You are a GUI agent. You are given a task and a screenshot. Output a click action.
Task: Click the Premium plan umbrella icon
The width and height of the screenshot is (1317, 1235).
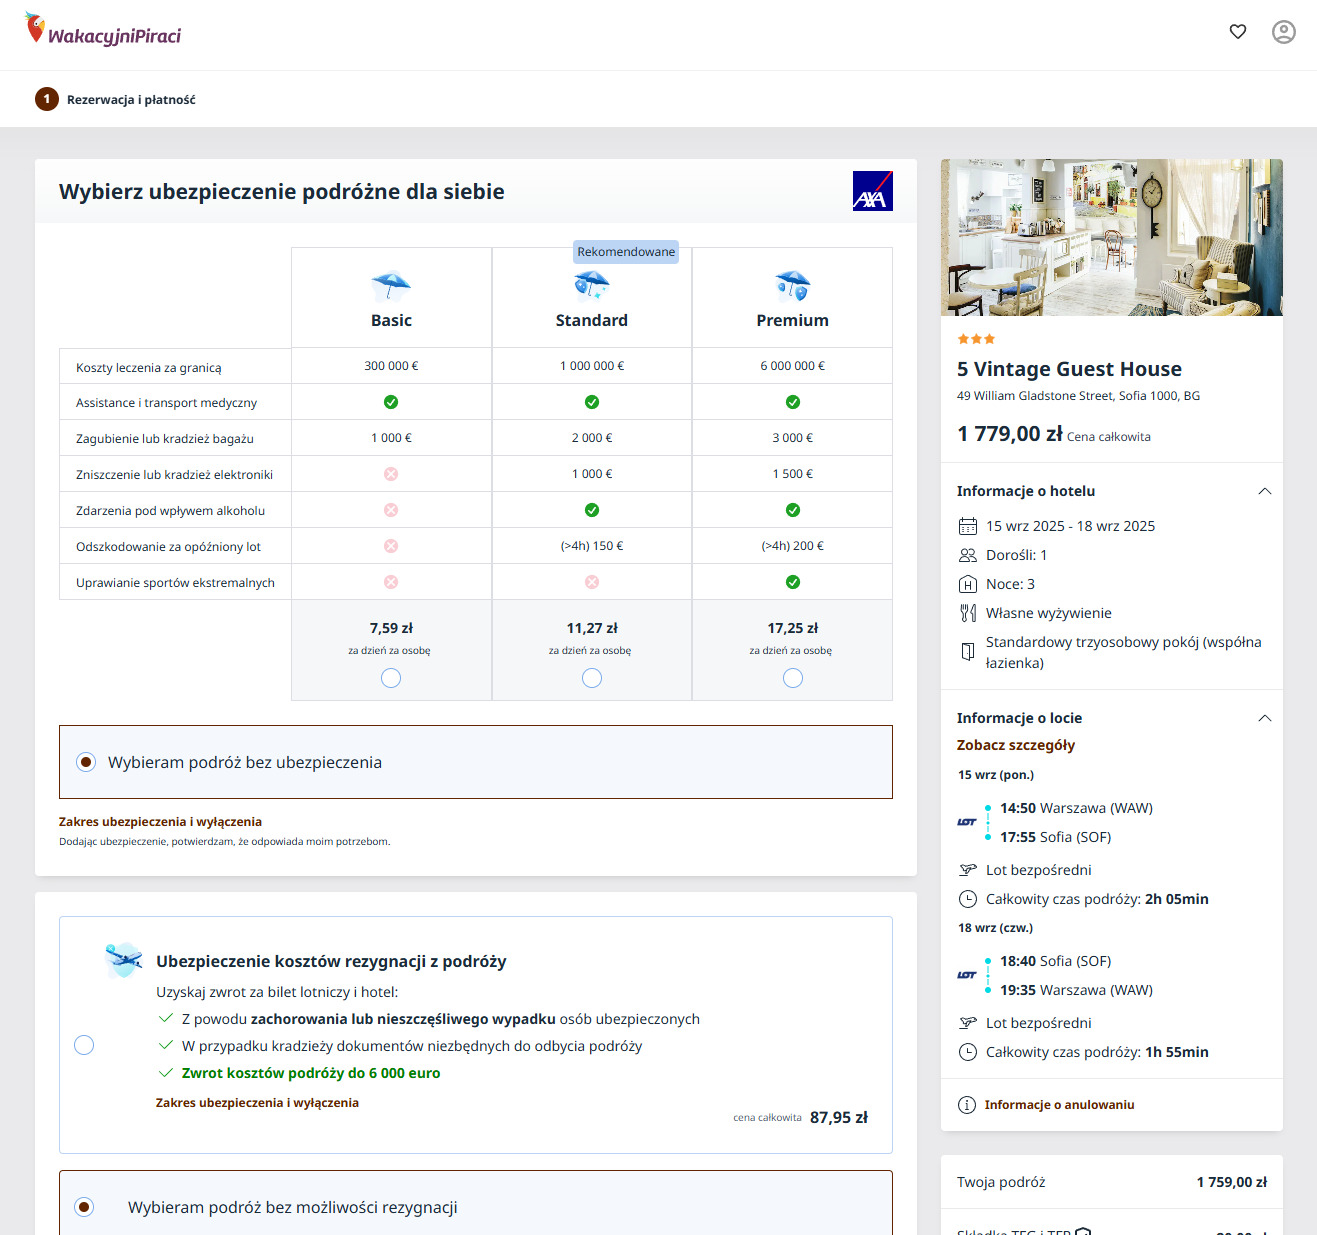[793, 286]
